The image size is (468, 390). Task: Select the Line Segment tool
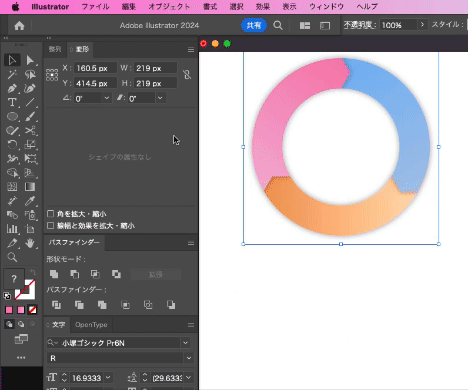[x=30, y=102]
